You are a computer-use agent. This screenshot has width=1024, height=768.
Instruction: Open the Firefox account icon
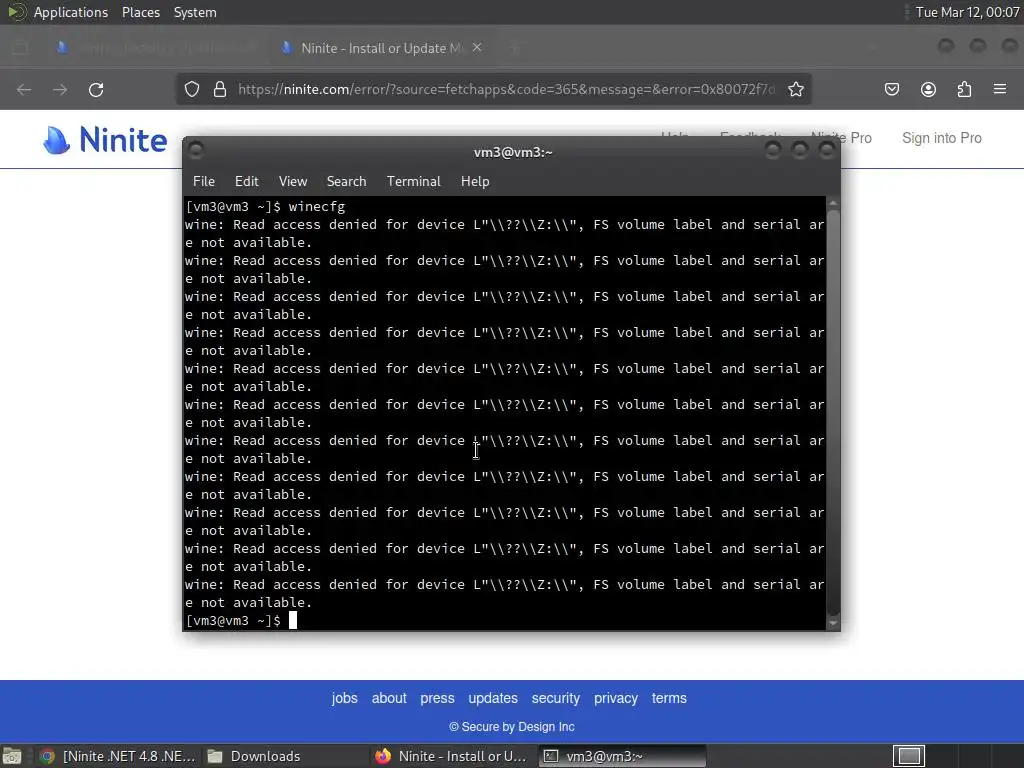point(928,89)
